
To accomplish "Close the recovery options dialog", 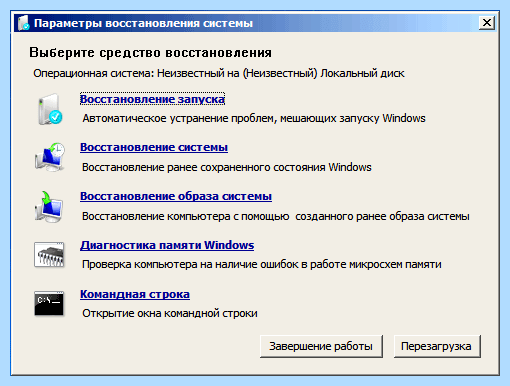I will (487, 23).
